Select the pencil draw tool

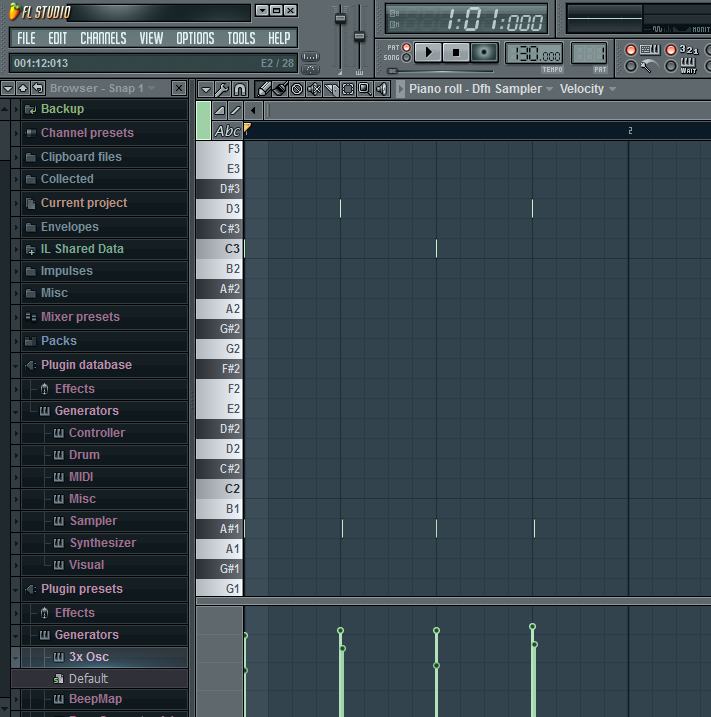click(x=264, y=89)
